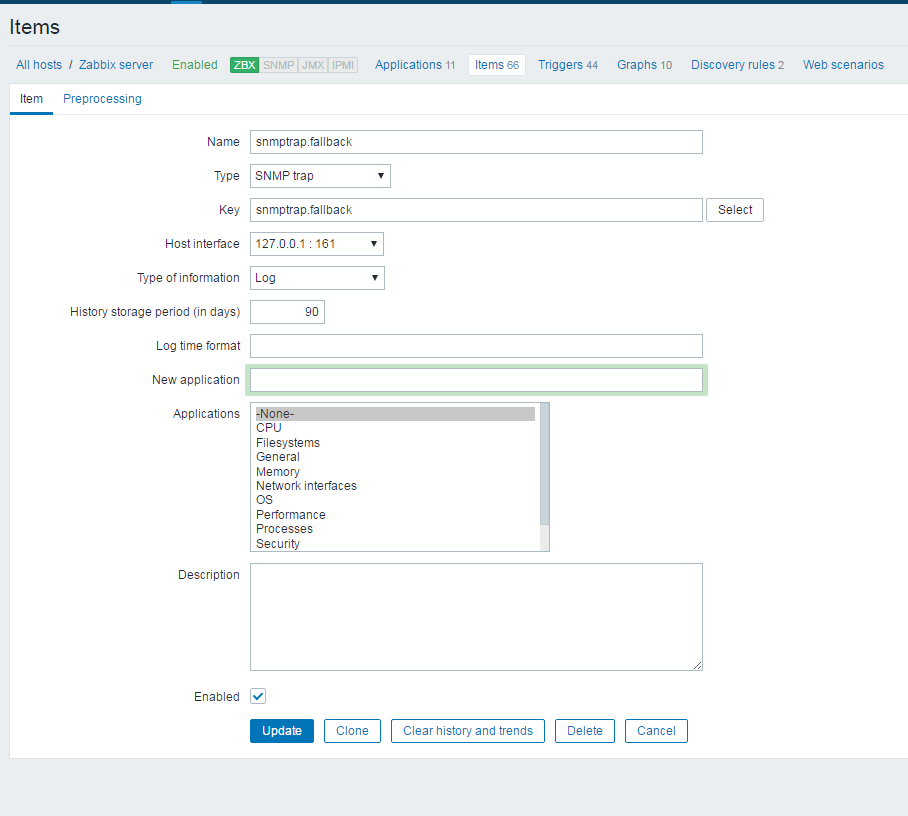Open Discovery rules 2 section
Screen dimensions: 908x816
(x=738, y=65)
